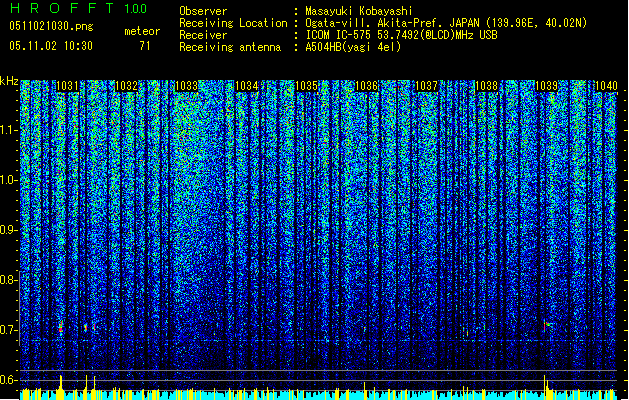Click the 0.9 kHz axis tick label

(8, 230)
